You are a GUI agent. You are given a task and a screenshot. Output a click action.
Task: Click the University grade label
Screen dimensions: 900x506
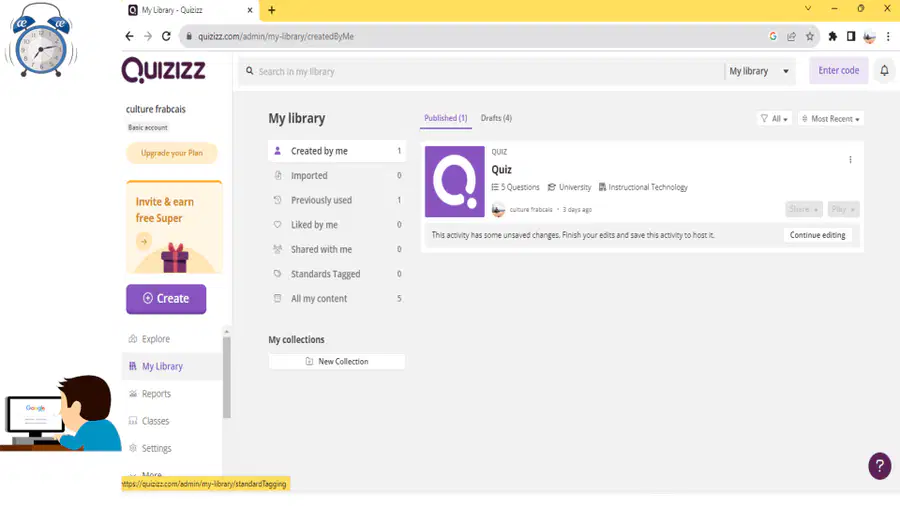click(569, 187)
